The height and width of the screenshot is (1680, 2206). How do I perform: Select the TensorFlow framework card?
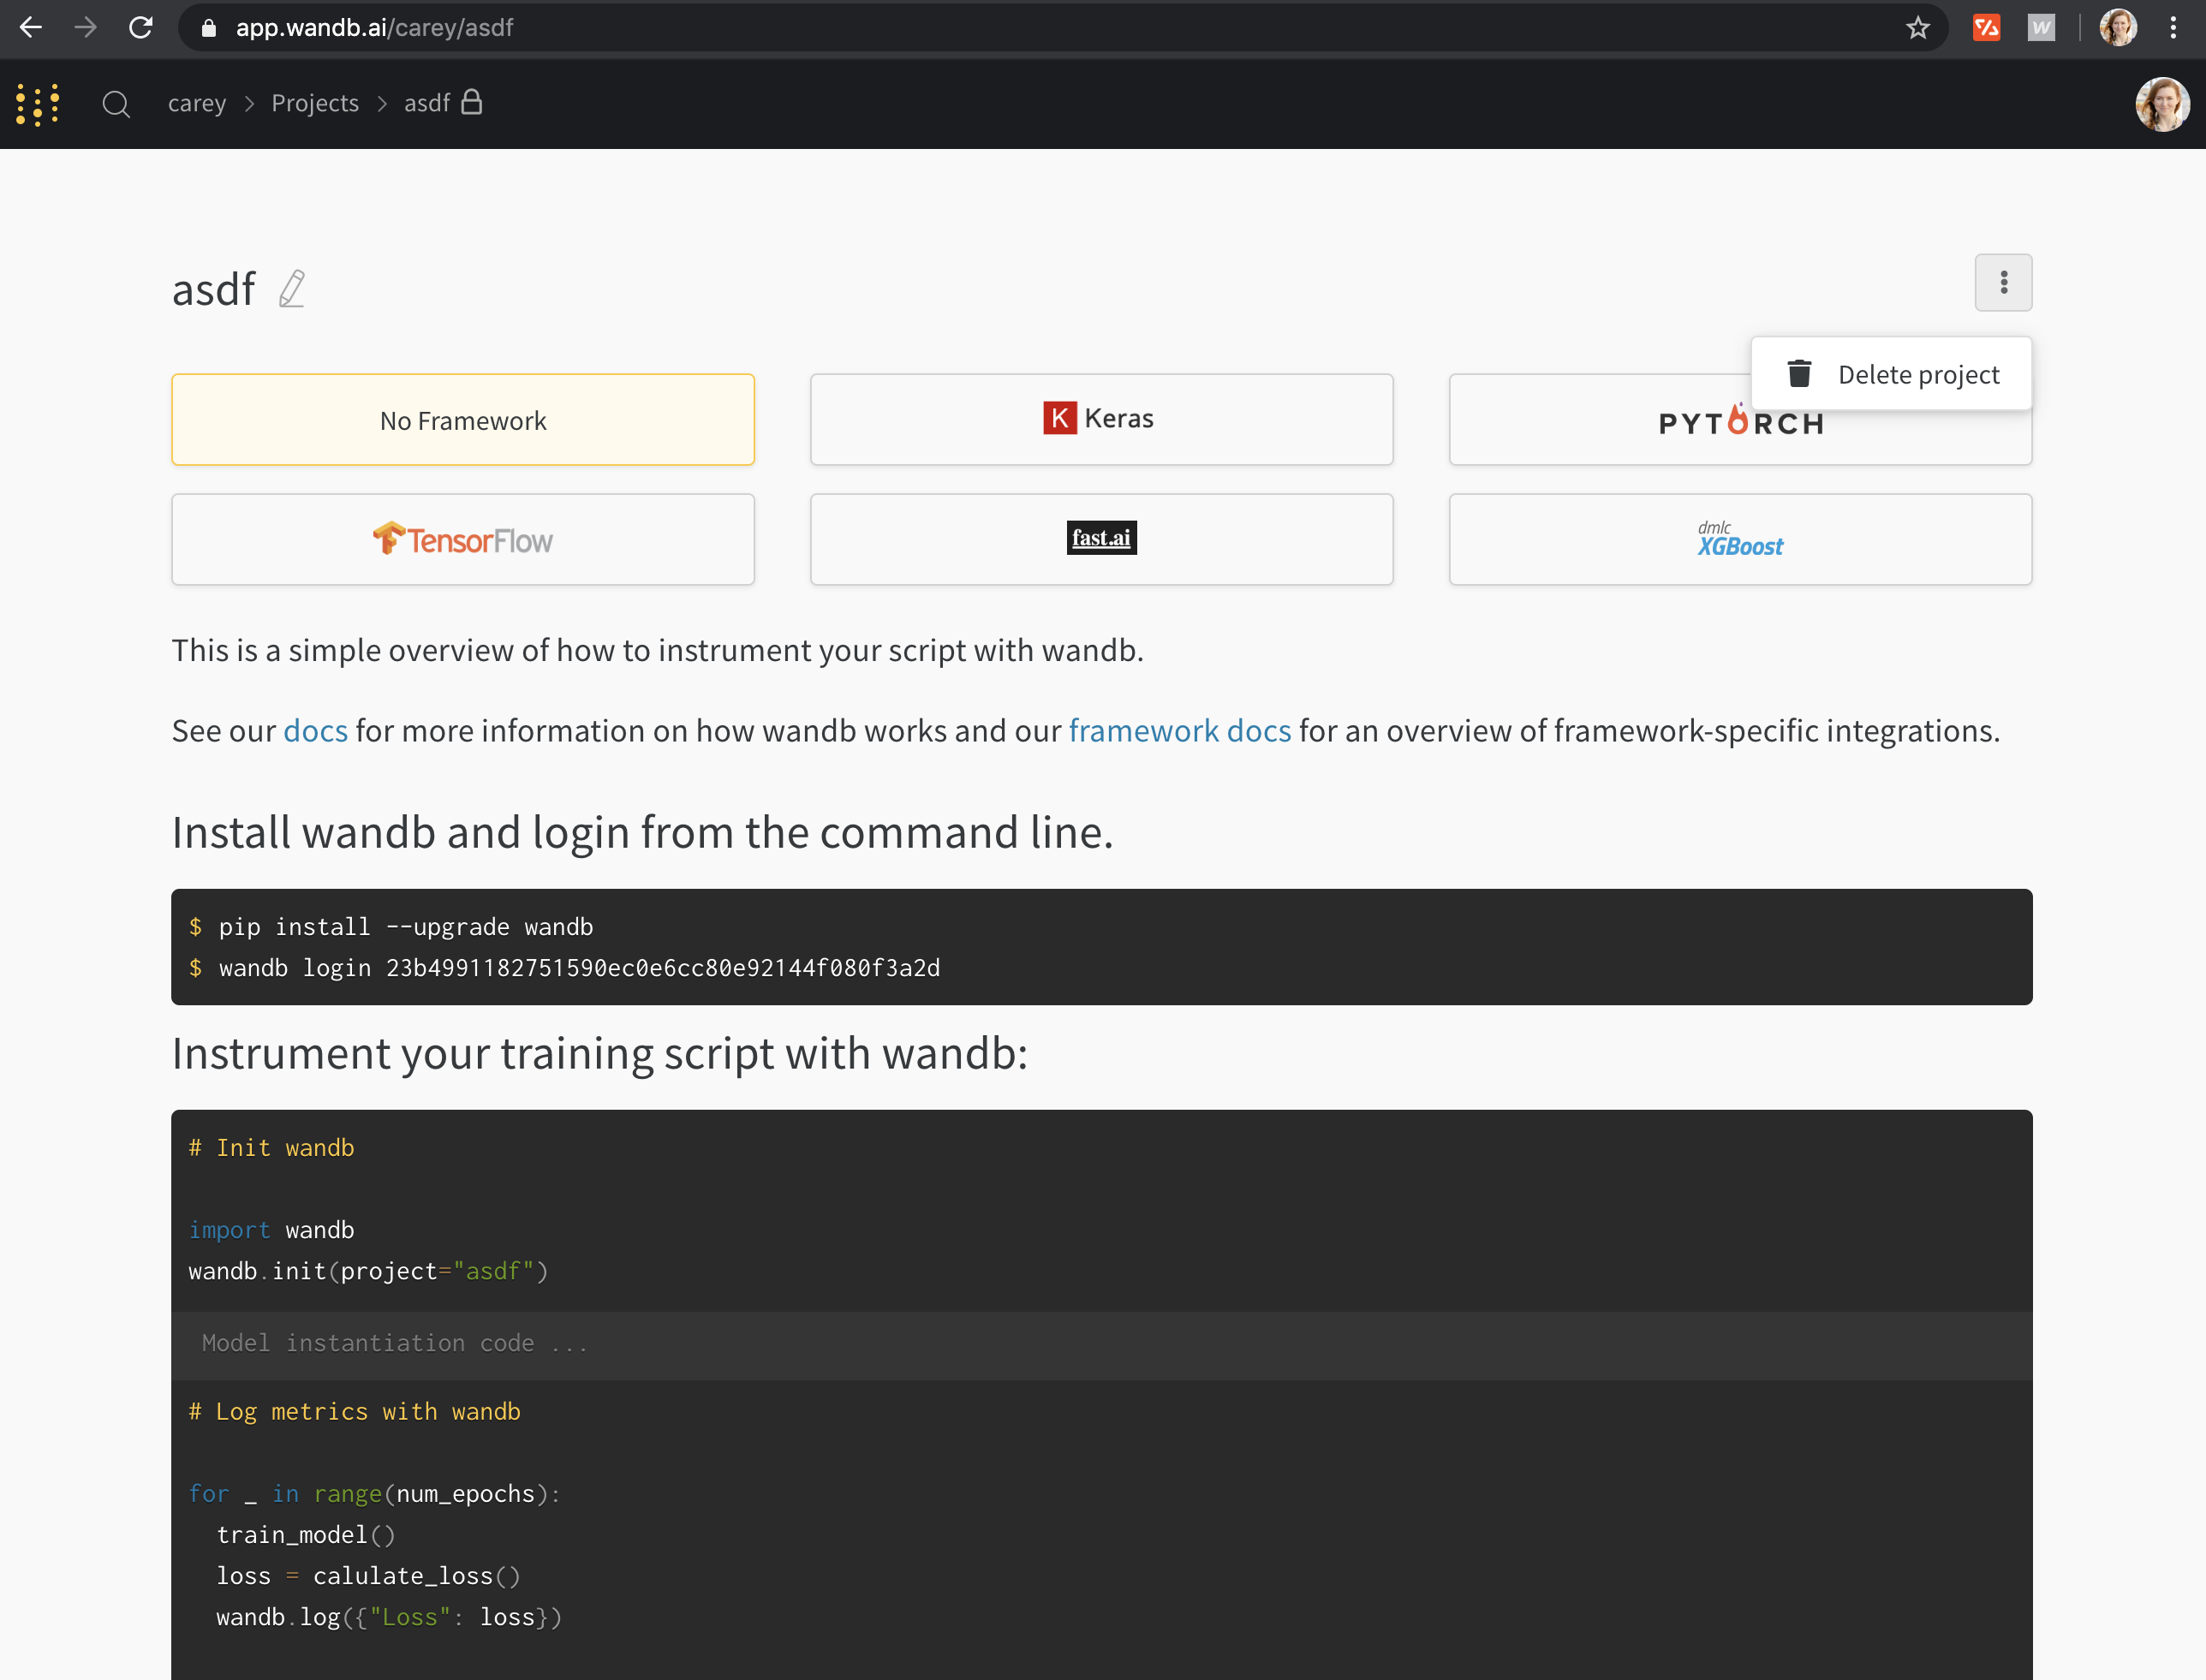[x=462, y=539]
